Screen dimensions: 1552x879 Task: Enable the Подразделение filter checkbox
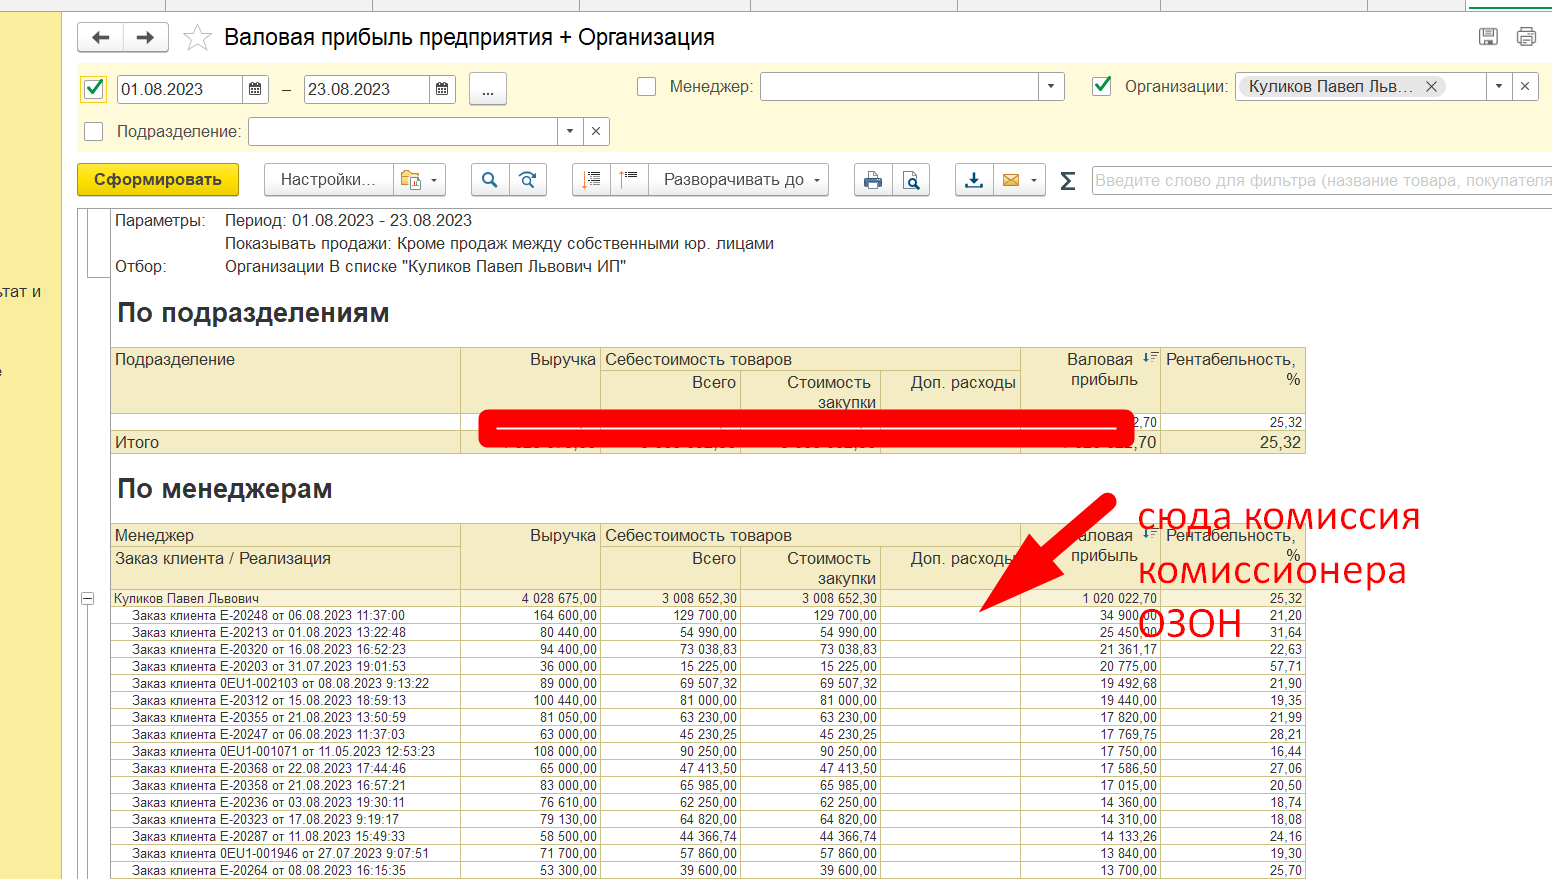[94, 131]
